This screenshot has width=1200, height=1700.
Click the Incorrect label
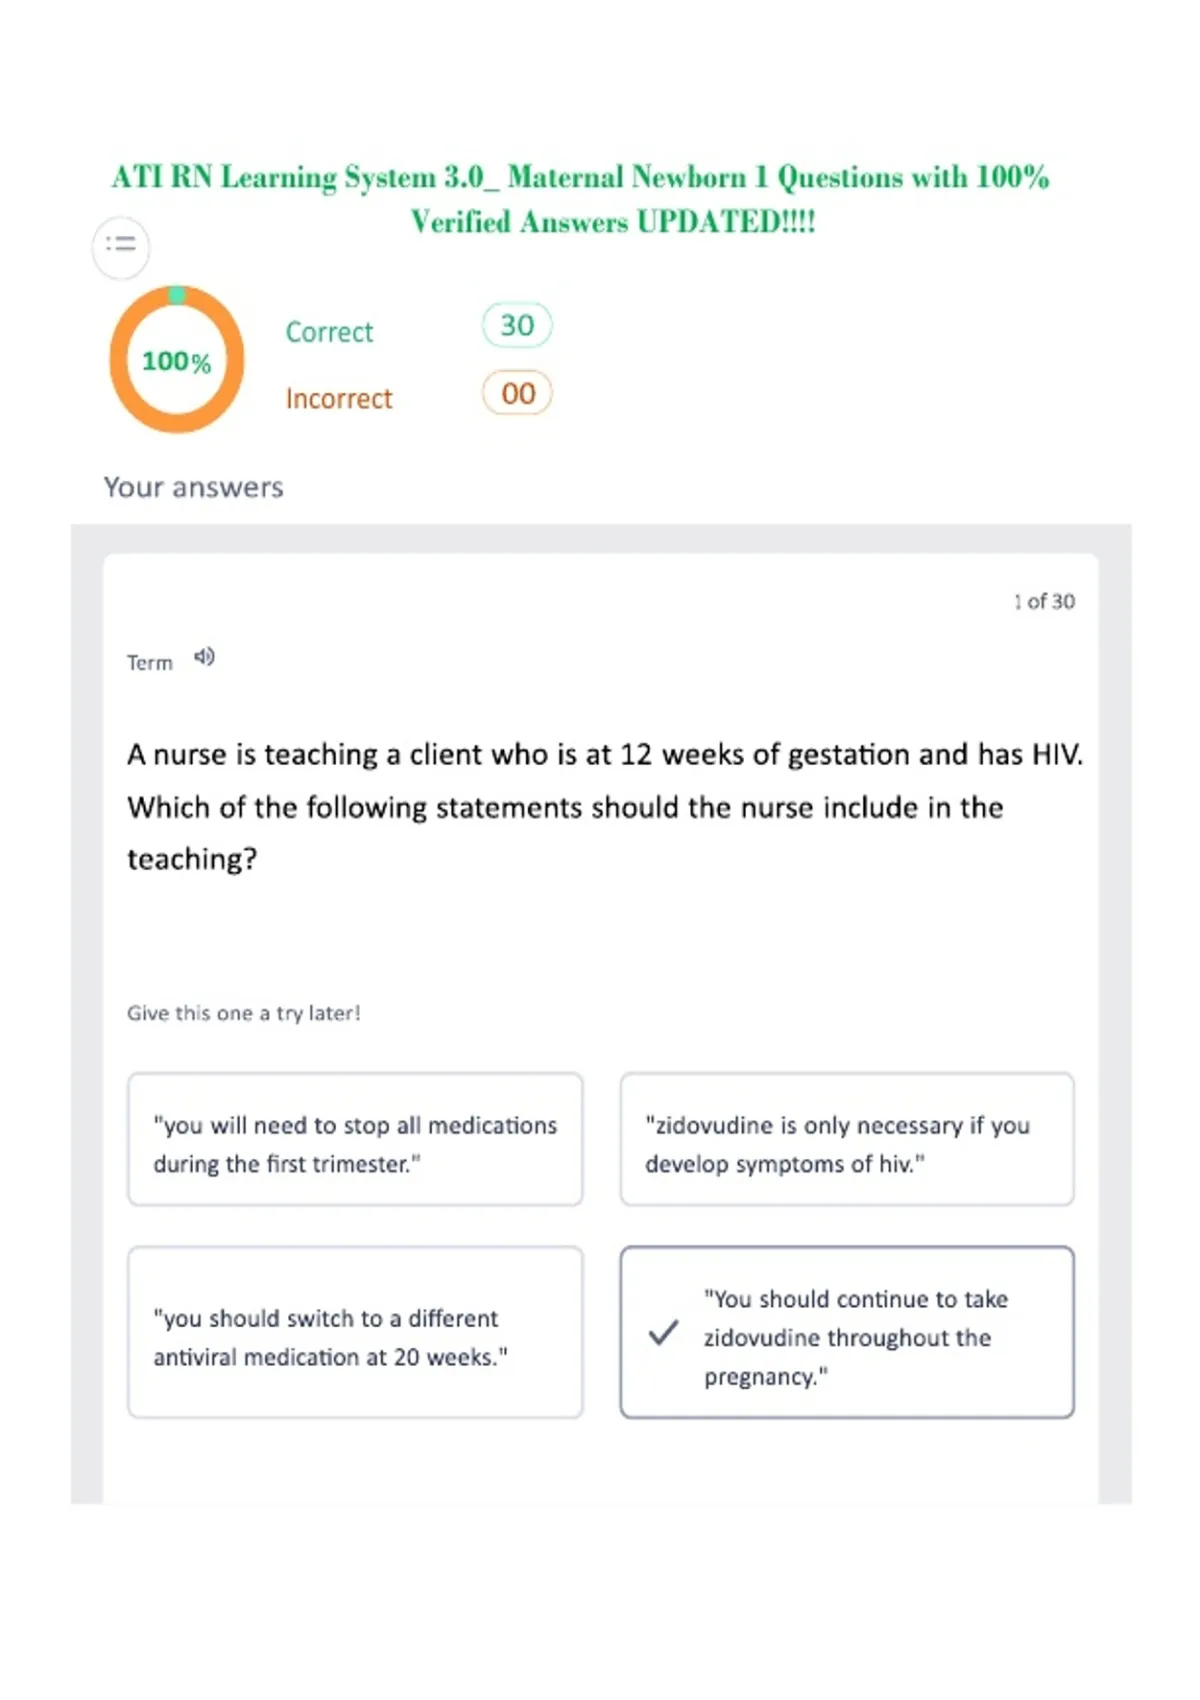[x=339, y=399]
